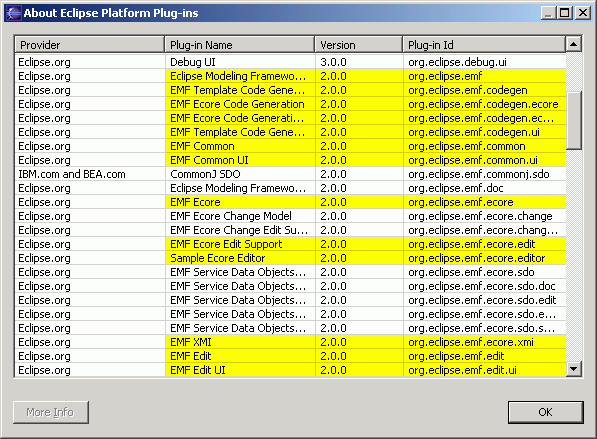Image resolution: width=597 pixels, height=439 pixels.
Task: Select EMF Ecore Change Edit Su... row
Action: [291, 230]
